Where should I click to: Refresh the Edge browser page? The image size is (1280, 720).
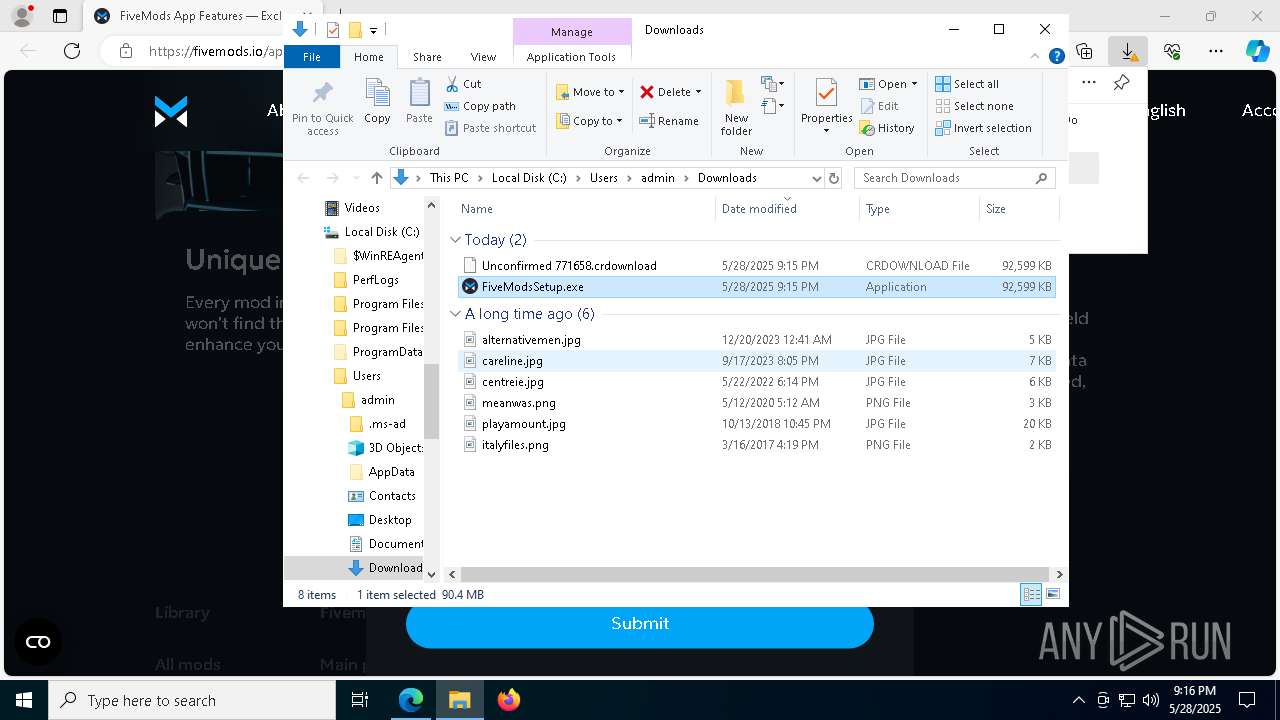point(71,51)
